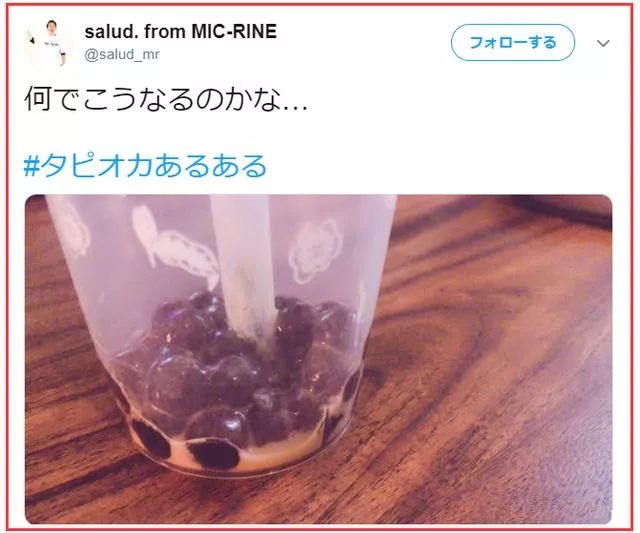Click the white cloud drawing on the cup

click(x=315, y=250)
